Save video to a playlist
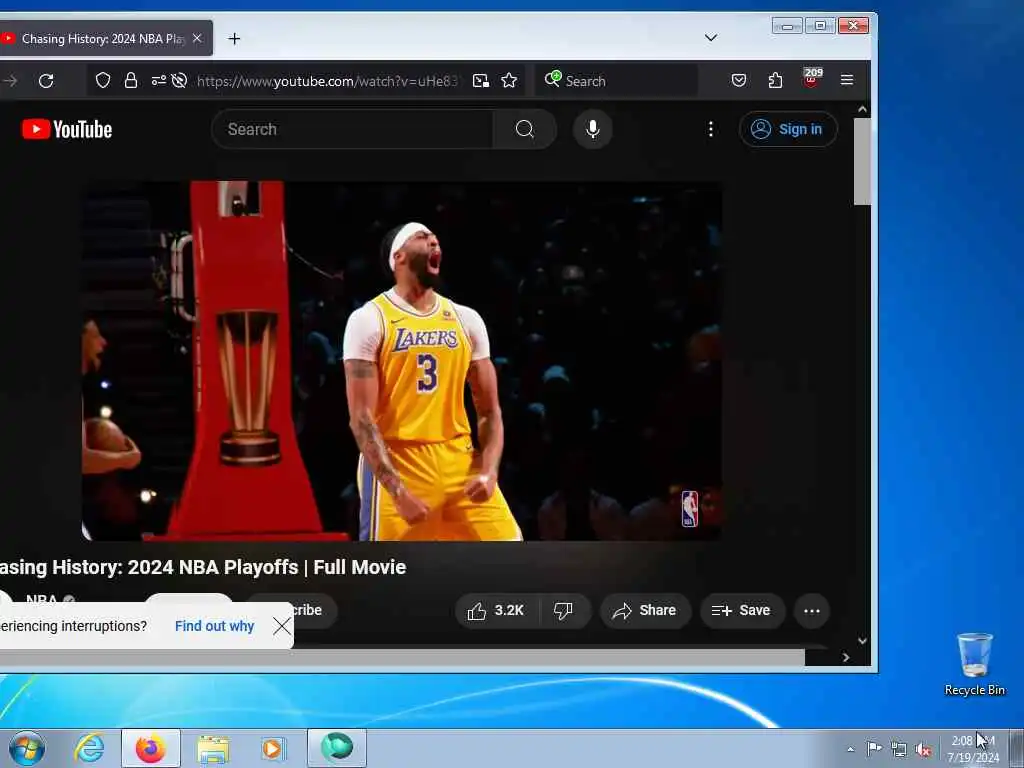Viewport: 1024px width, 768px height. point(742,611)
